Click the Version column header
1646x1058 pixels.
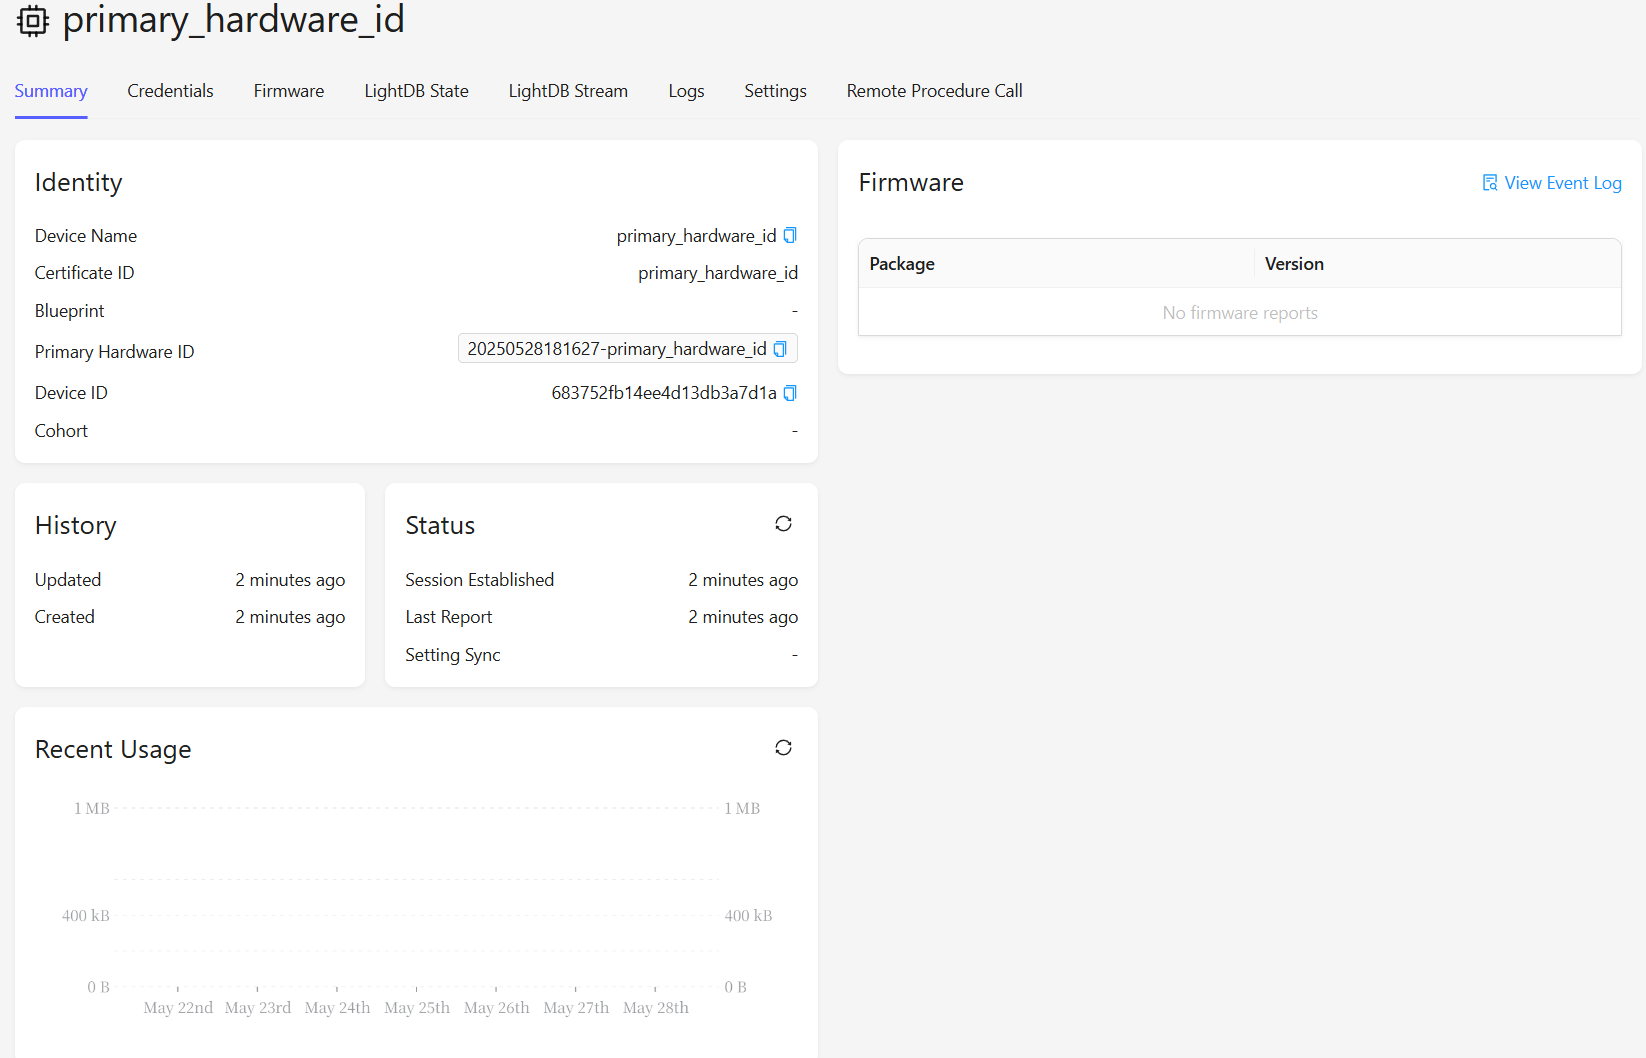1437,264
